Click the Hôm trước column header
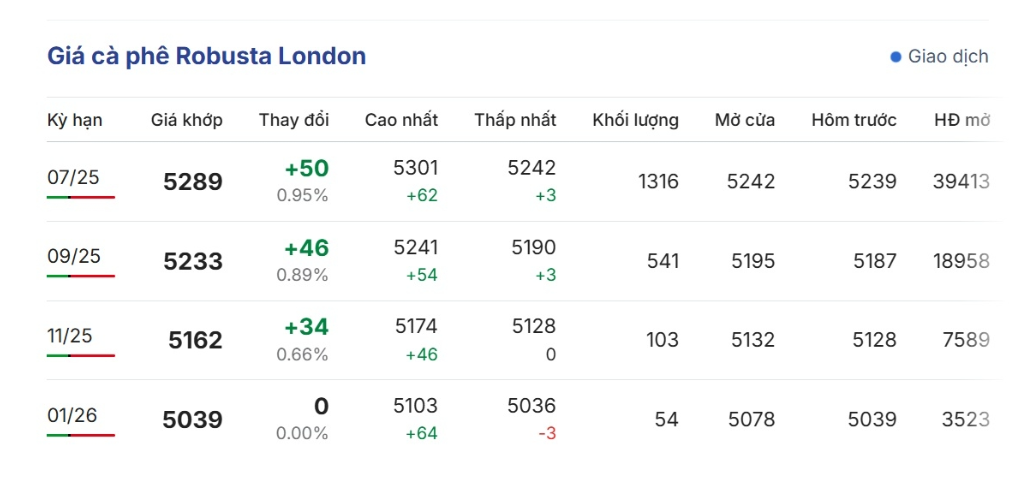The image size is (1034, 490). pyautogui.click(x=854, y=120)
